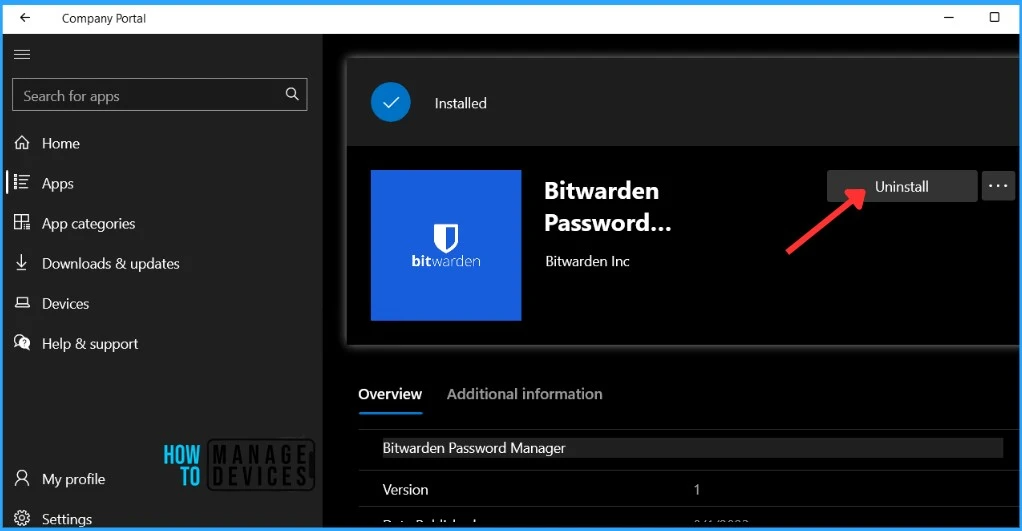Image resolution: width=1022 pixels, height=531 pixels.
Task: Click the Uninstall button
Action: tap(902, 186)
